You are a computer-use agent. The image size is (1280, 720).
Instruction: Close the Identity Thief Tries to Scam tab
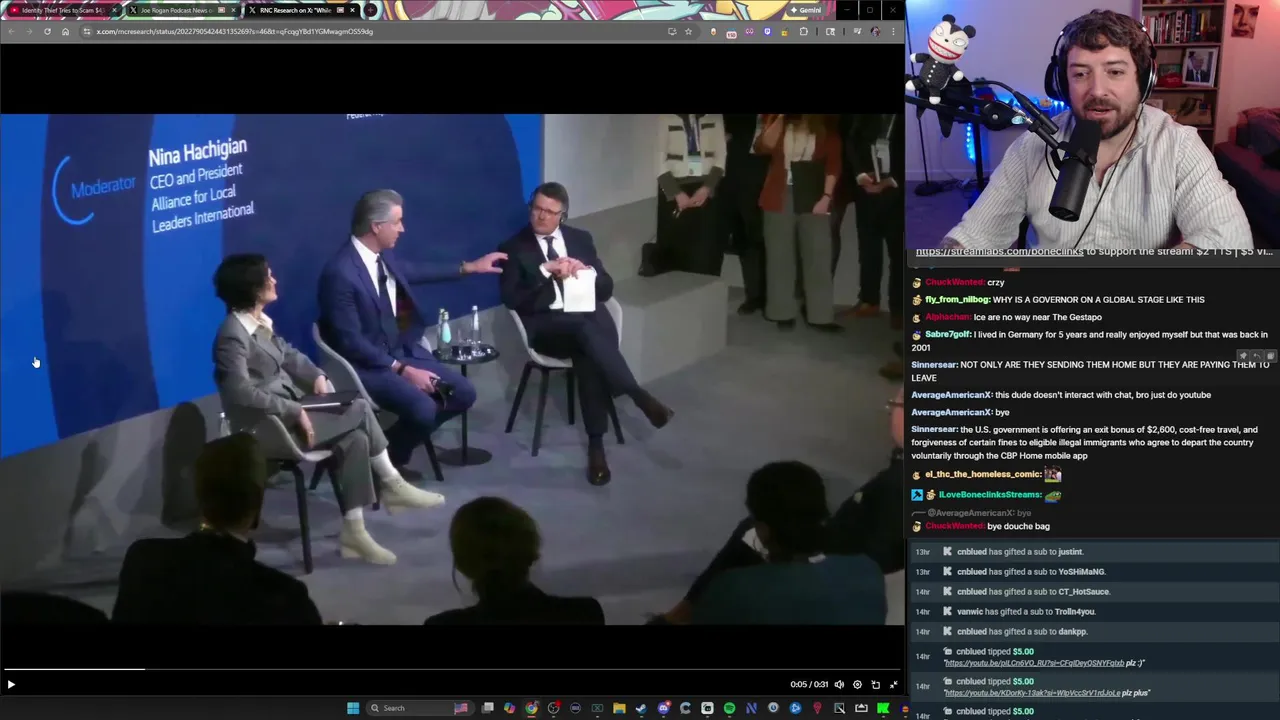(115, 10)
